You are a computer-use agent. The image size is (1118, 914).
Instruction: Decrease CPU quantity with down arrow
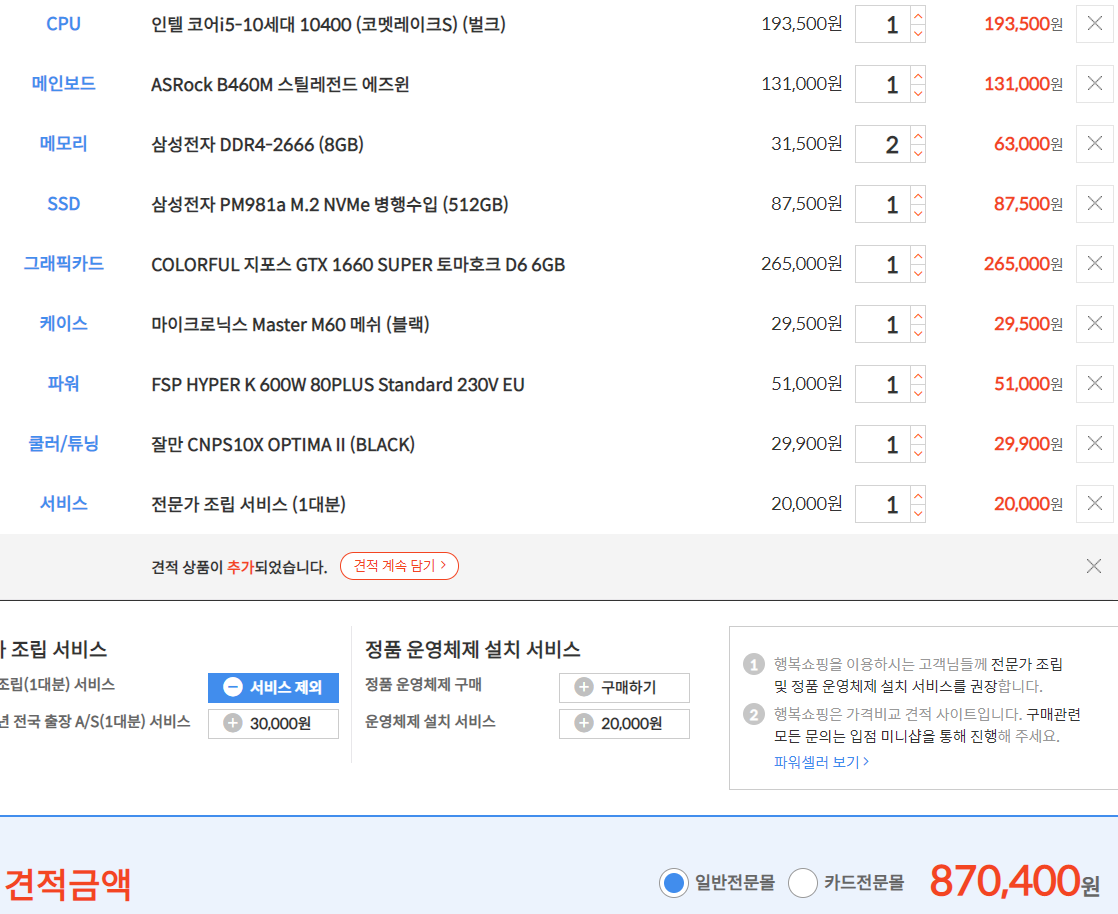[x=918, y=34]
